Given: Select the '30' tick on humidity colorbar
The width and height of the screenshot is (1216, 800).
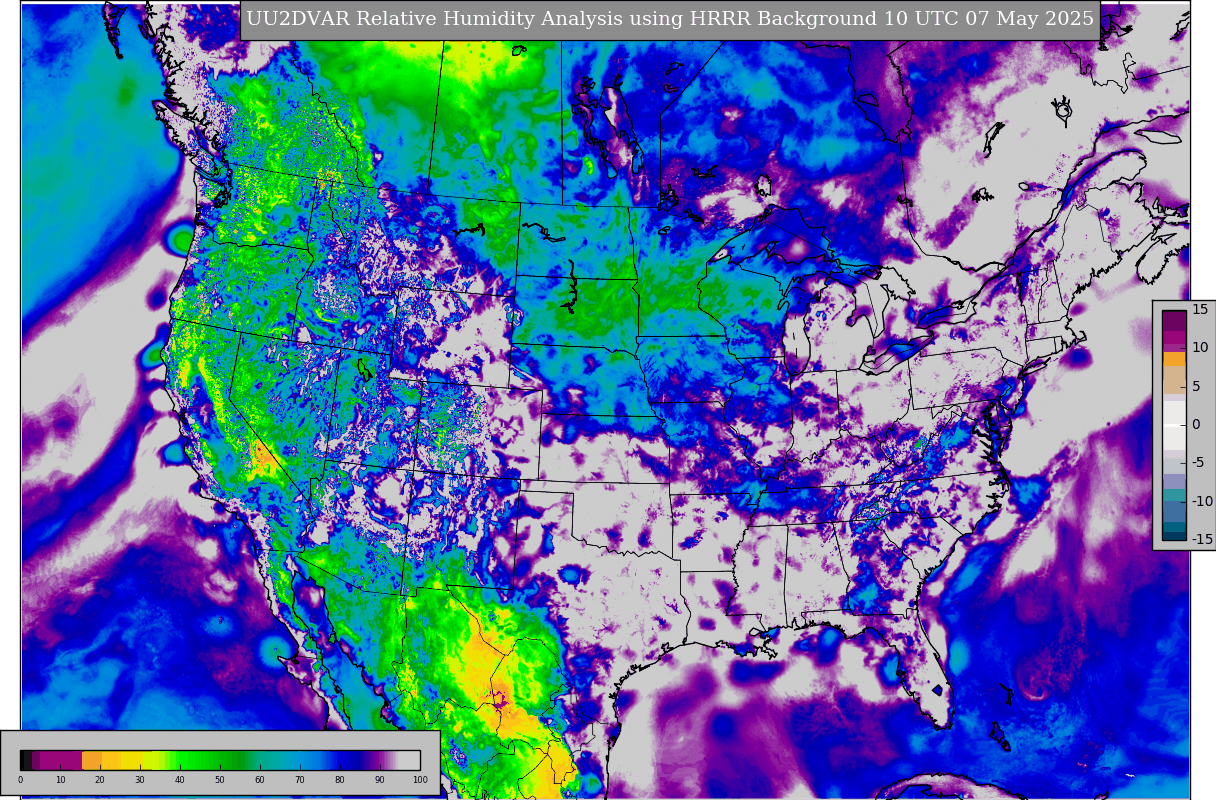Looking at the screenshot, I should (x=140, y=780).
